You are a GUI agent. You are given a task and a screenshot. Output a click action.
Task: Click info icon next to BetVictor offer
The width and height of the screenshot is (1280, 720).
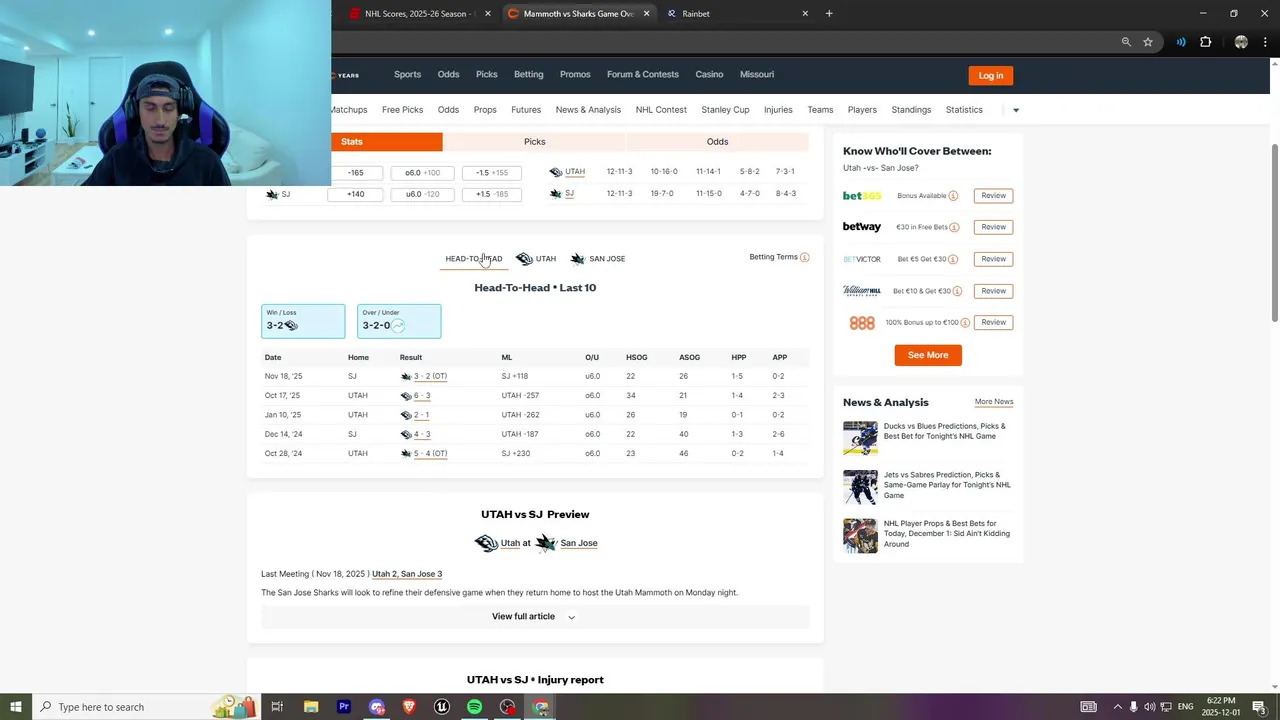[953, 259]
